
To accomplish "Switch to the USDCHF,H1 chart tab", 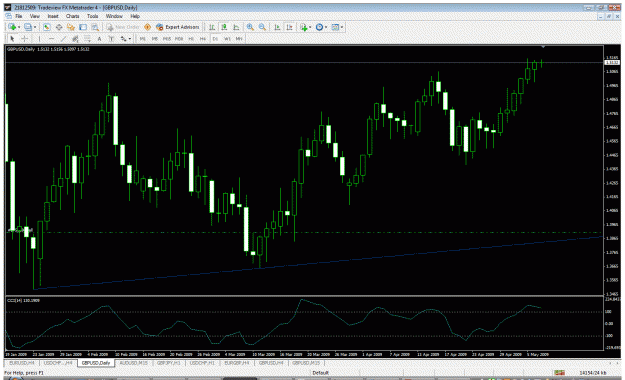I will pyautogui.click(x=202, y=363).
